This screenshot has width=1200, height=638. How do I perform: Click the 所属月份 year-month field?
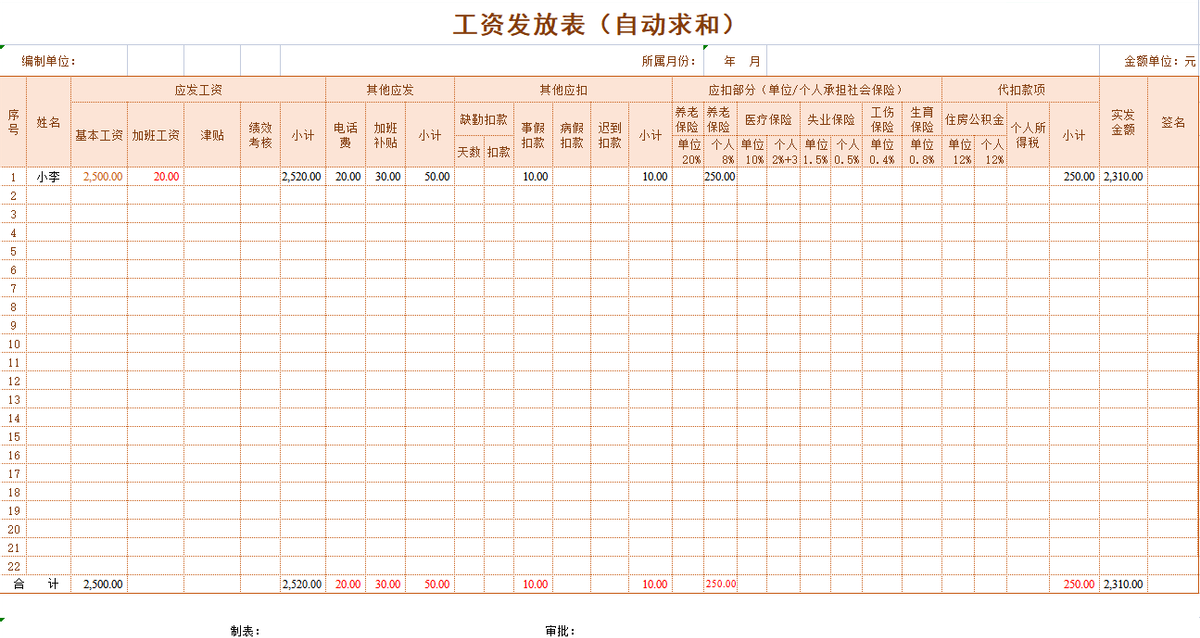[x=738, y=60]
